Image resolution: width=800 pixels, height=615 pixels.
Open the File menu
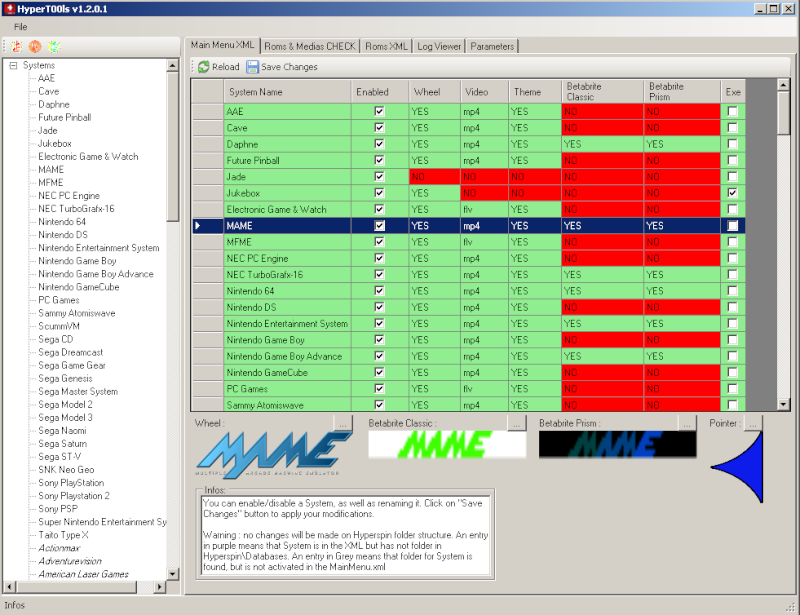[20, 27]
